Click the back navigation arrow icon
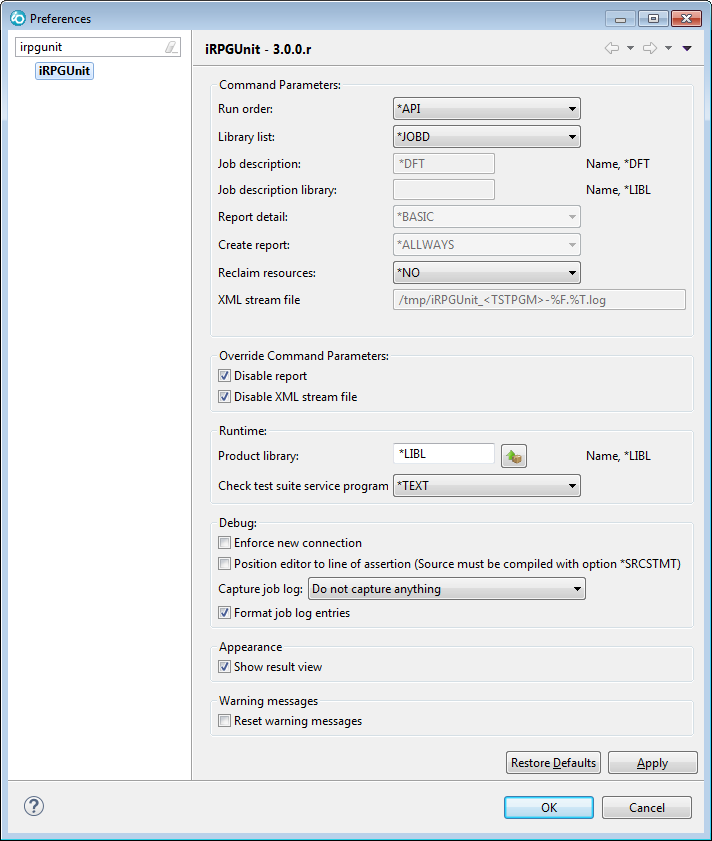The image size is (712, 841). (612, 48)
